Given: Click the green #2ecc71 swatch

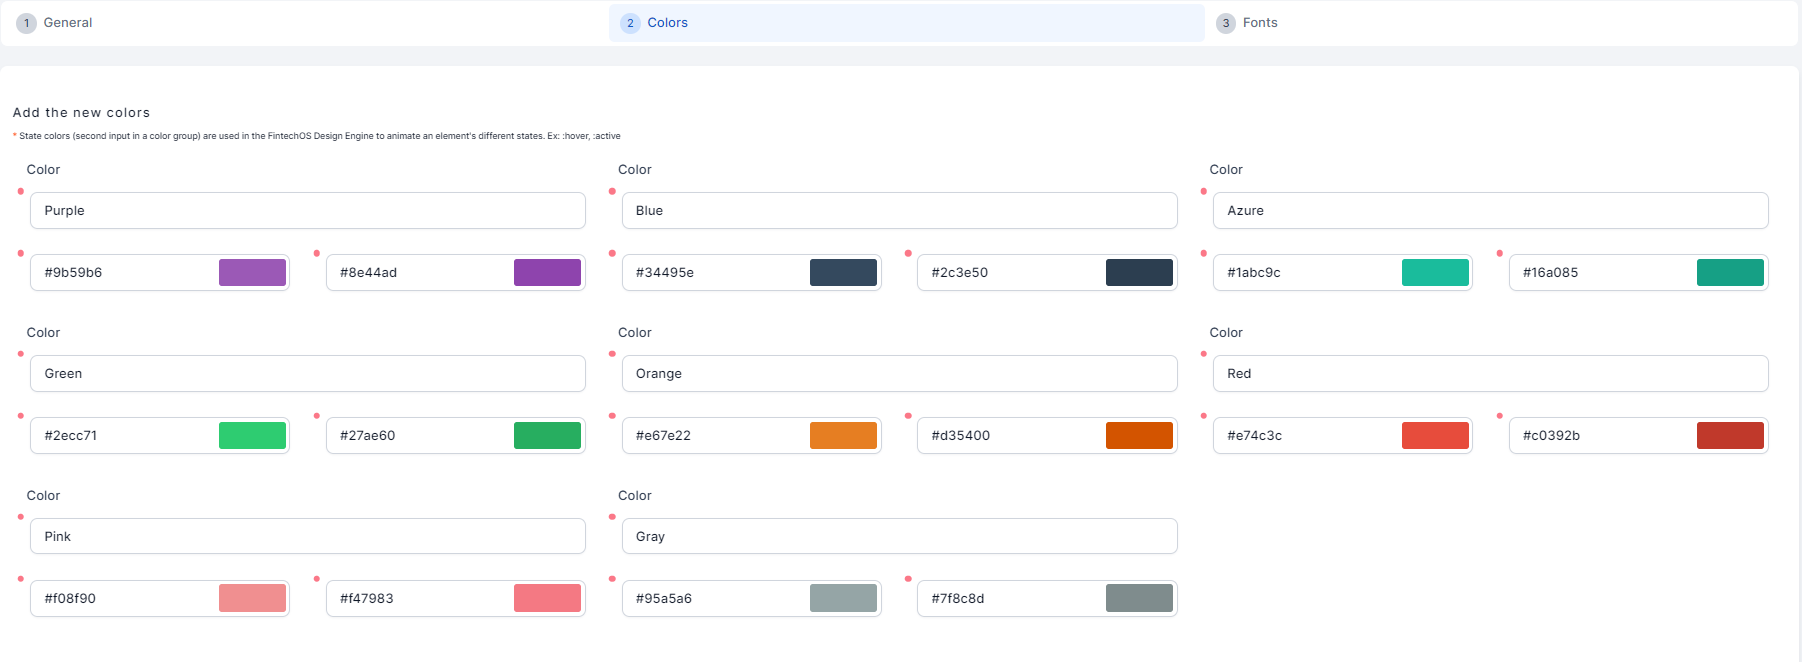Looking at the screenshot, I should pyautogui.click(x=252, y=436).
